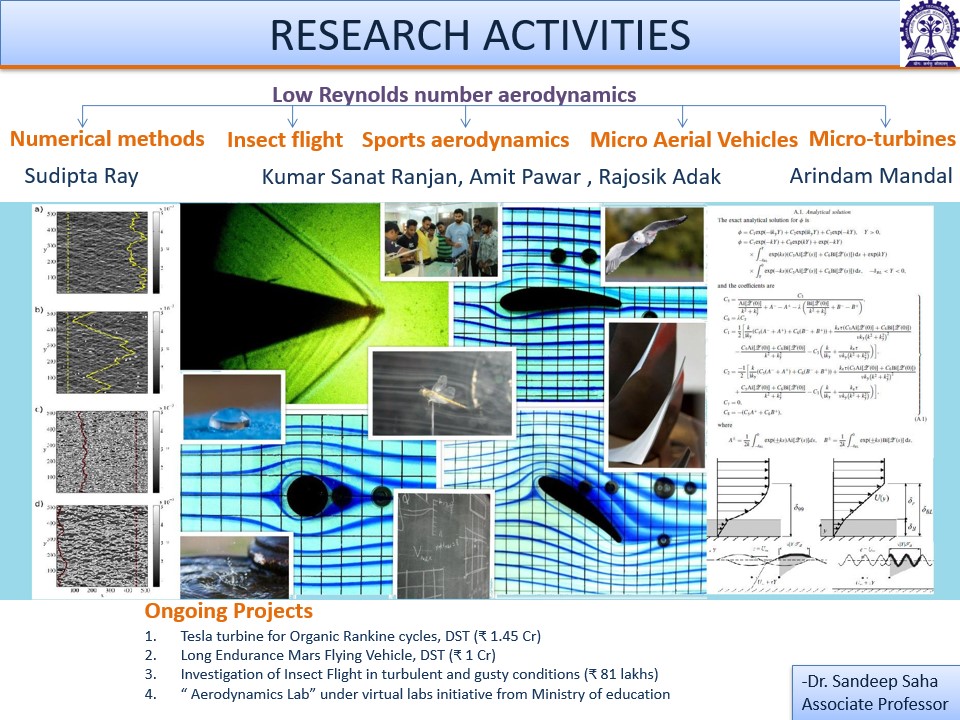960x720 pixels.
Task: Click the arrow pointing to Micro-turbines
Action: pyautogui.click(x=885, y=116)
